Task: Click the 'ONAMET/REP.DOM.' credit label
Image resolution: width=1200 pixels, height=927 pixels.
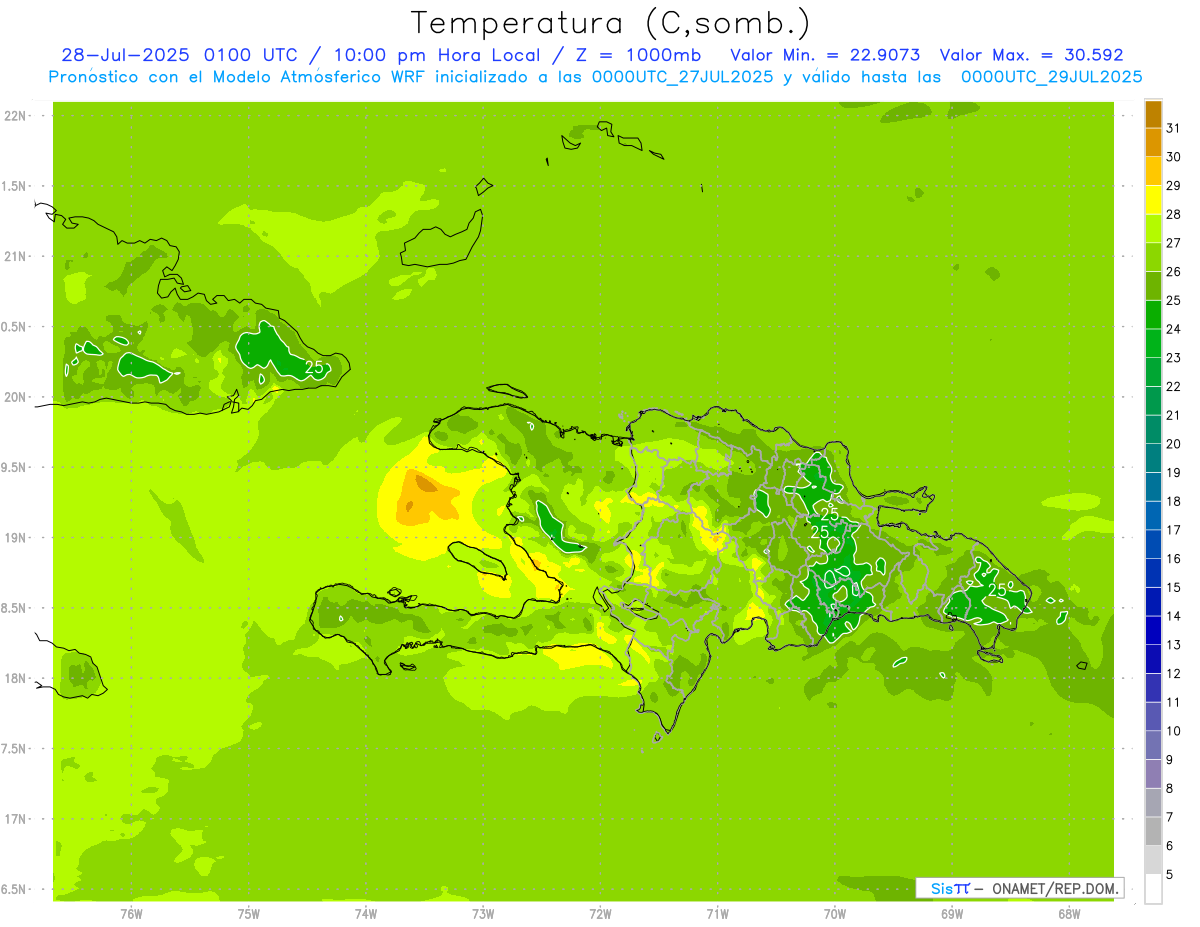Action: click(1056, 888)
